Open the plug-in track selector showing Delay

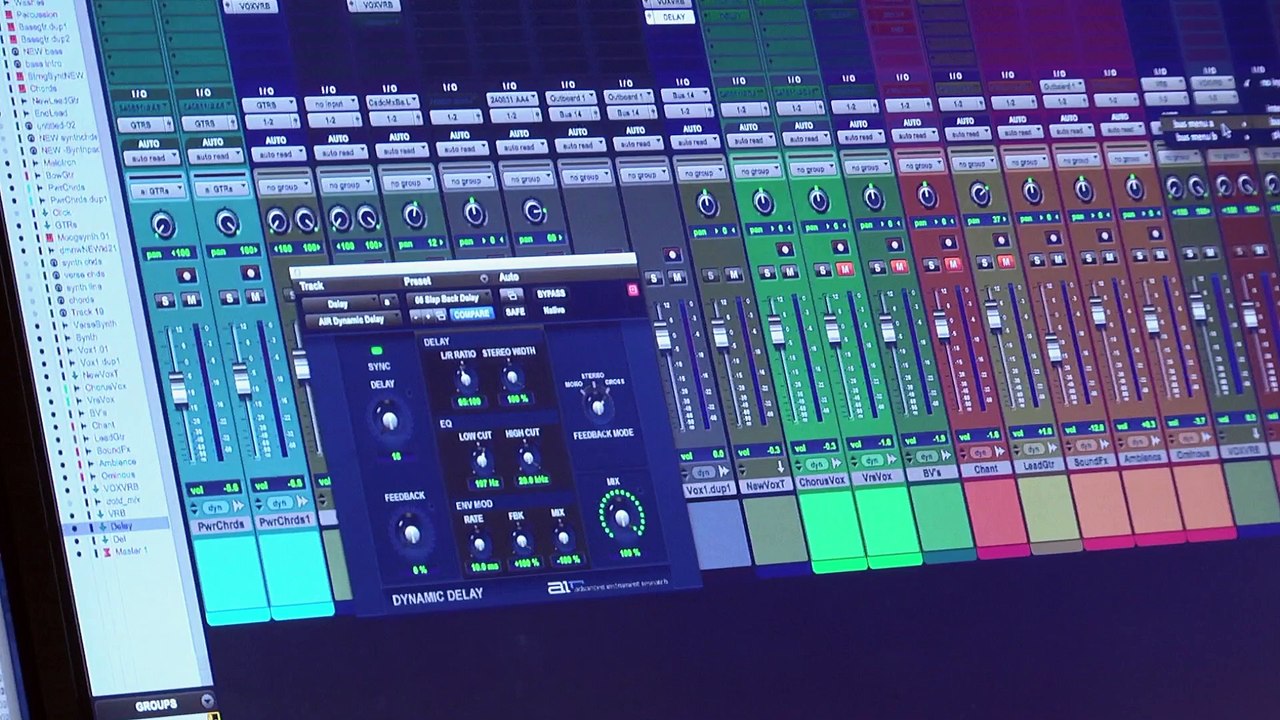click(x=338, y=304)
